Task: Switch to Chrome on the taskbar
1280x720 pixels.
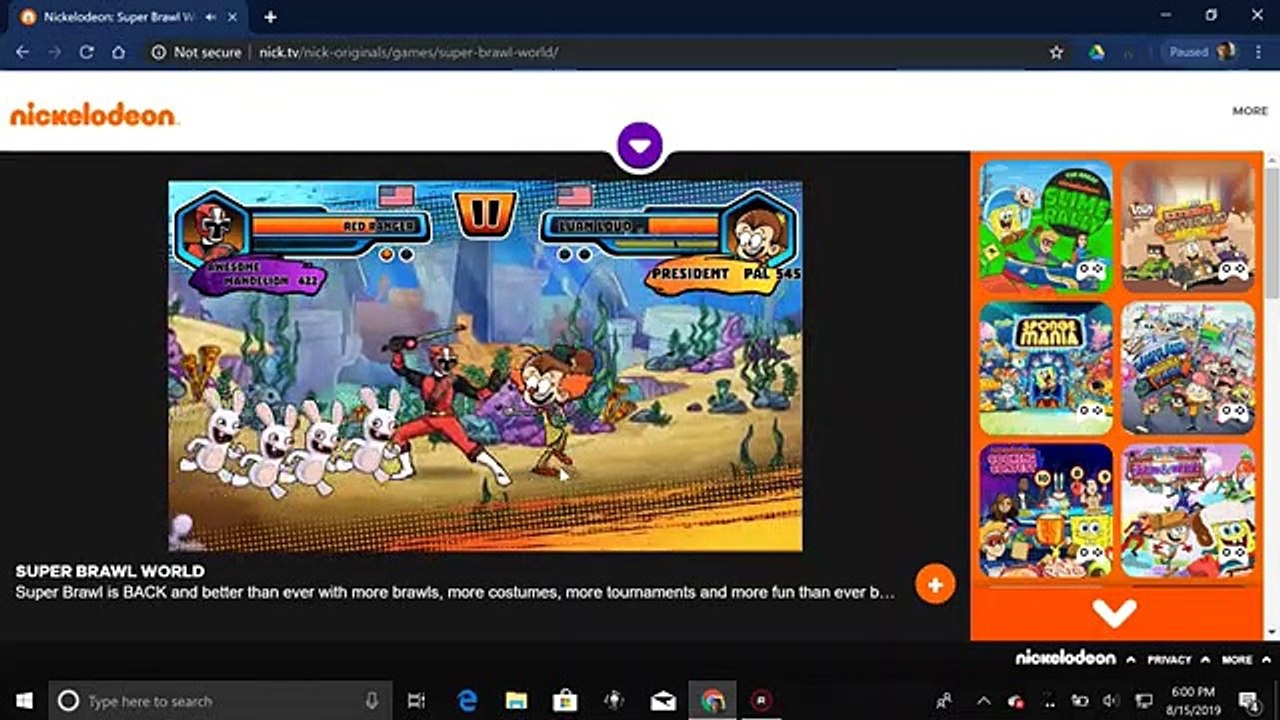Action: click(x=713, y=701)
